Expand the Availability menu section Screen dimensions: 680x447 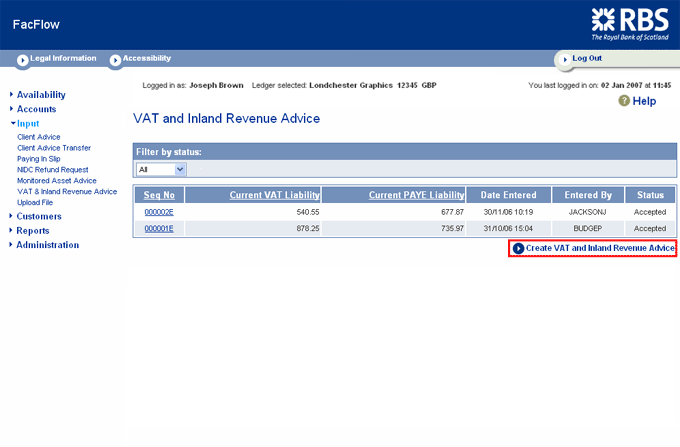pos(41,95)
